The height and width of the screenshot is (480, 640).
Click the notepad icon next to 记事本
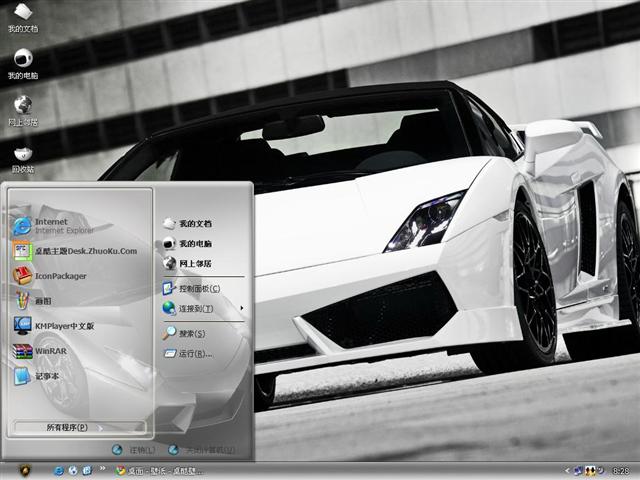point(22,376)
